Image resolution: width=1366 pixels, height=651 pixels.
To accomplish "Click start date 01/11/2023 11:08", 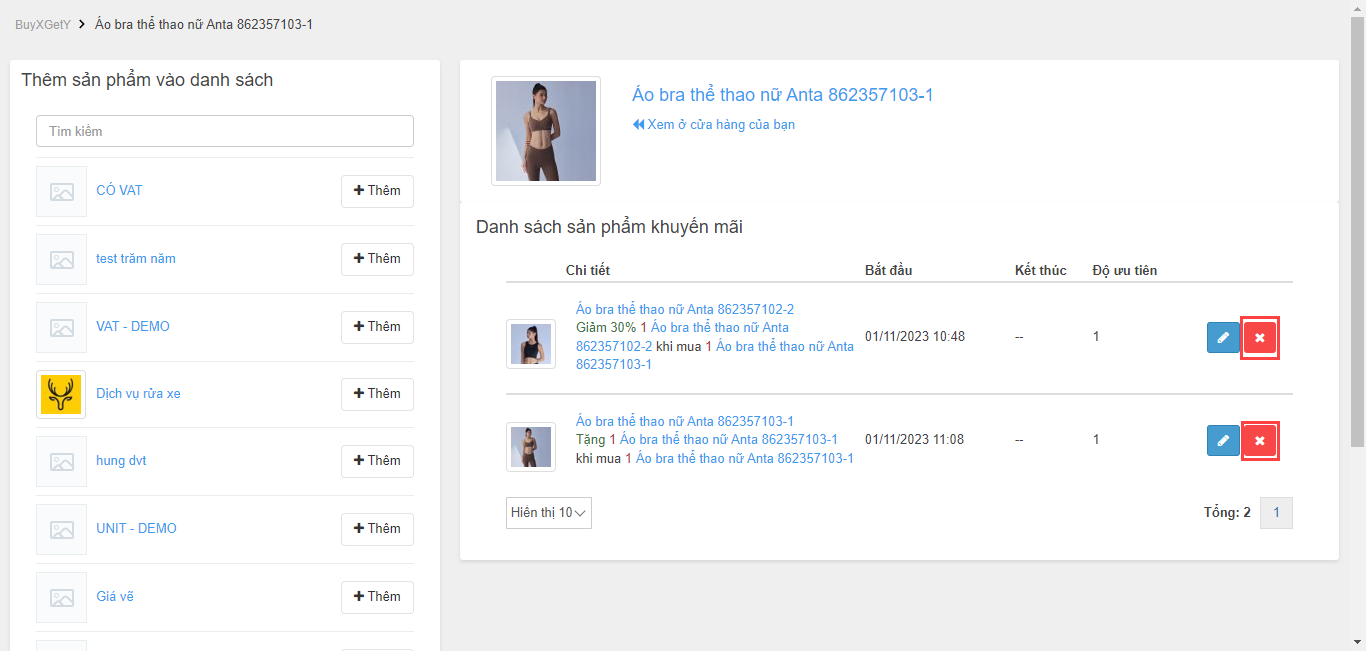I will tap(915, 439).
